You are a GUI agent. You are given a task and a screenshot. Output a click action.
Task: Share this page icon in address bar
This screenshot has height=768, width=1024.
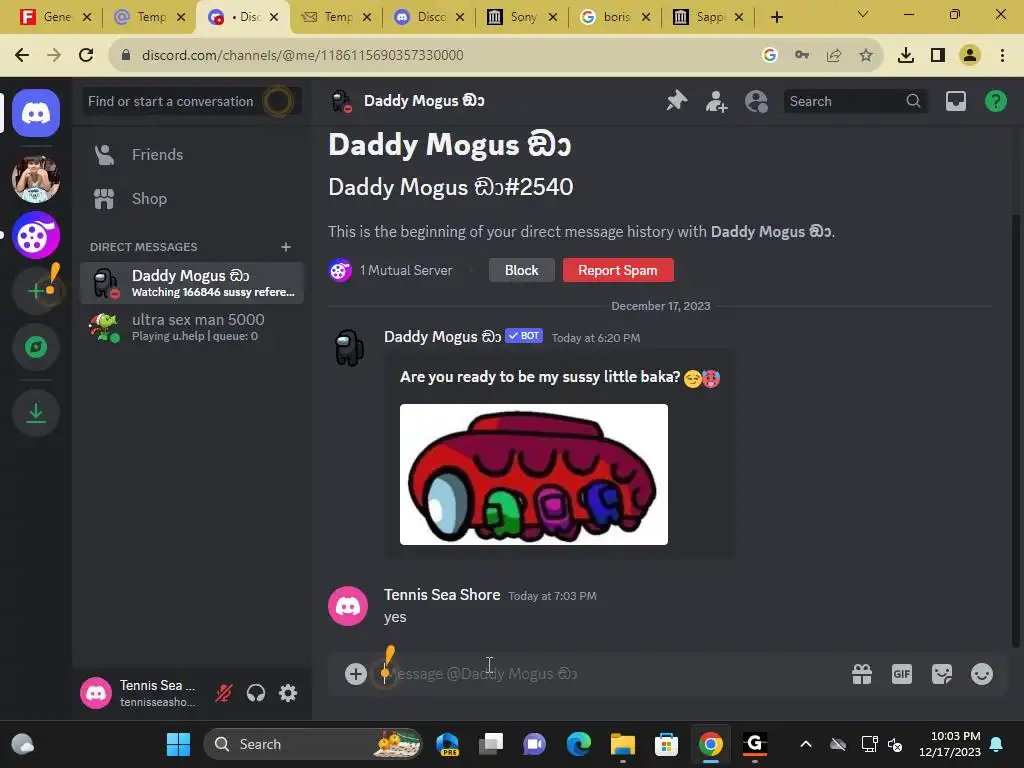coord(834,55)
